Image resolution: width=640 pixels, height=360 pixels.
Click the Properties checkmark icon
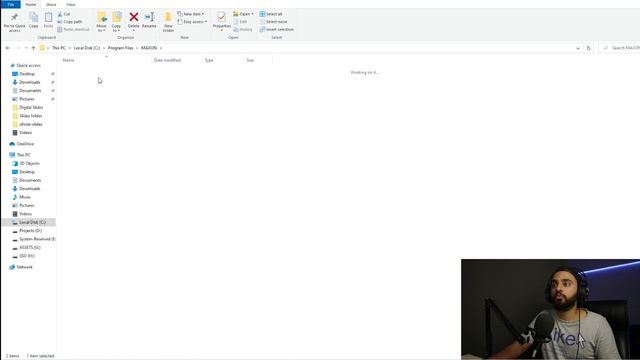coord(221,17)
